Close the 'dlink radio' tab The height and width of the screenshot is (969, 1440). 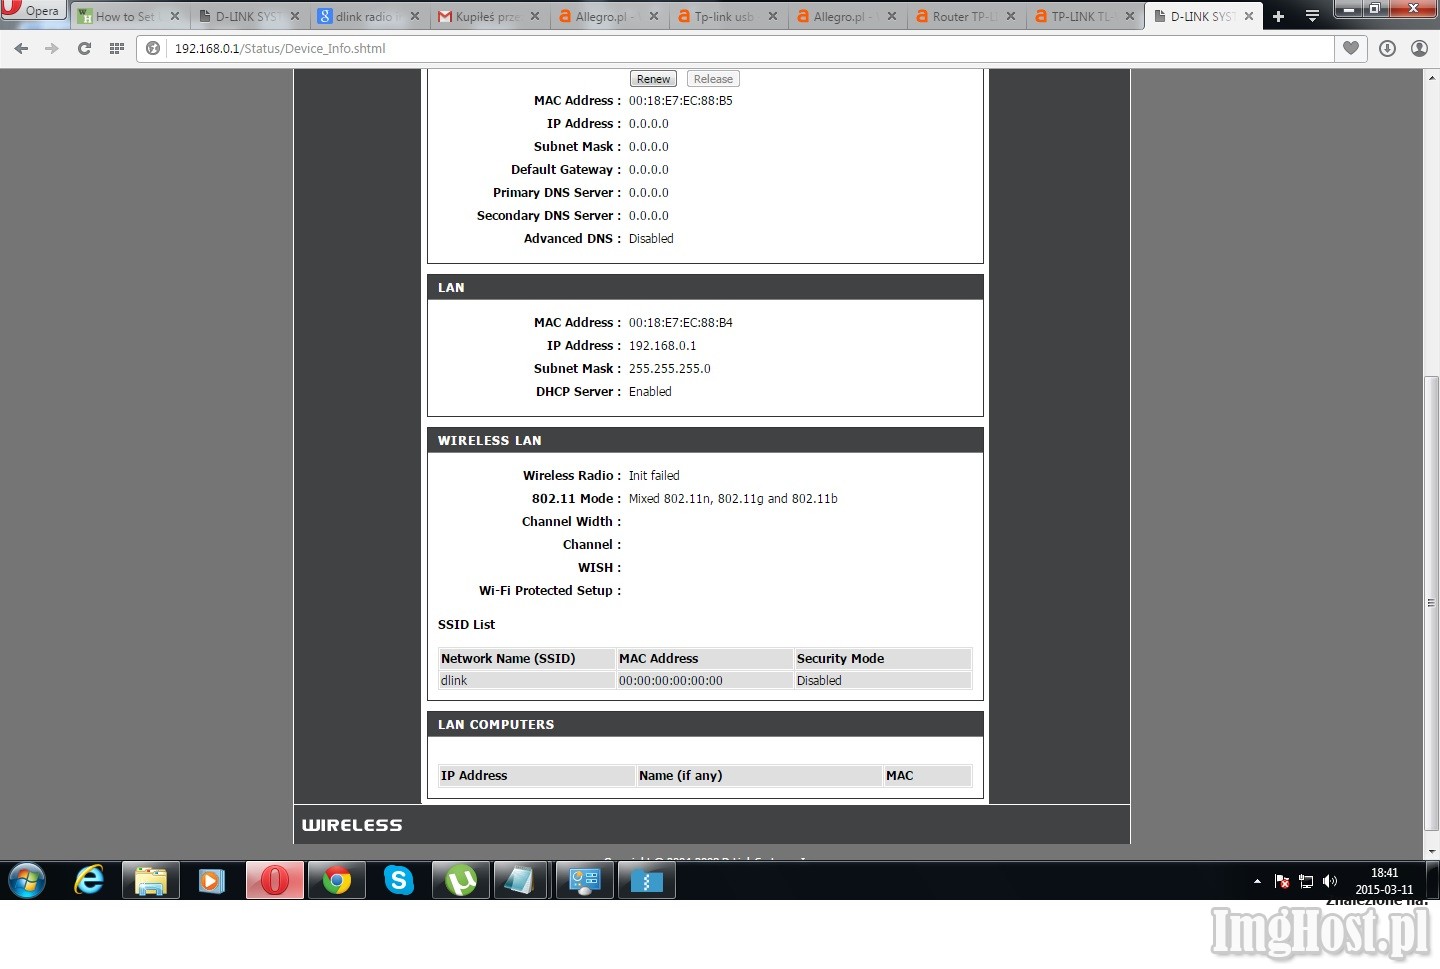[415, 16]
